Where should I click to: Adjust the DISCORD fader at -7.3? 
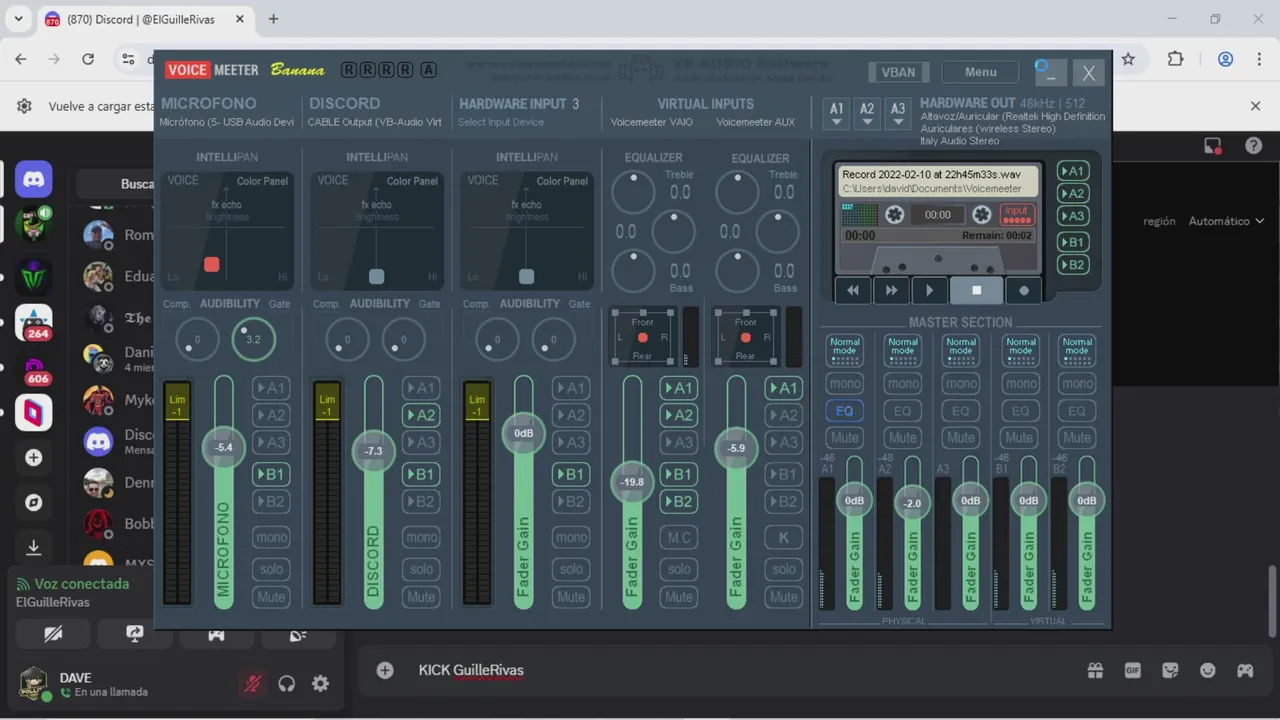click(373, 451)
